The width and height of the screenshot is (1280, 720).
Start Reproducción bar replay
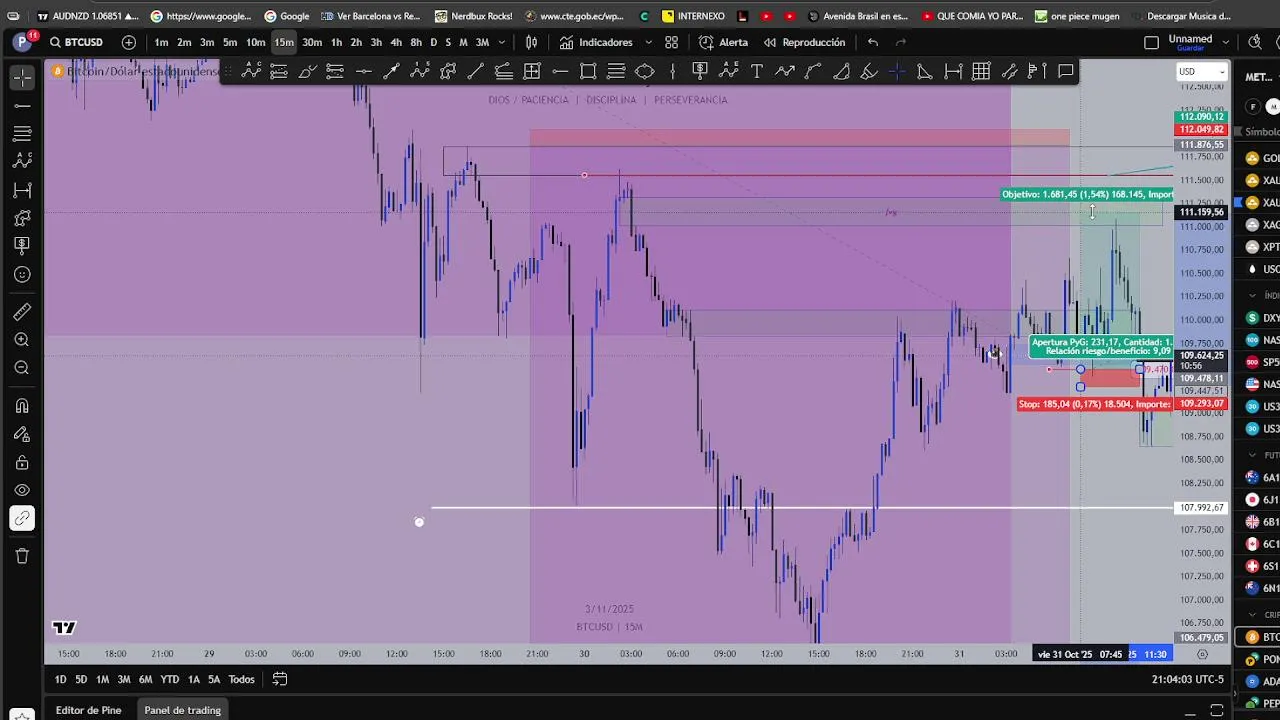pyautogui.click(x=804, y=42)
